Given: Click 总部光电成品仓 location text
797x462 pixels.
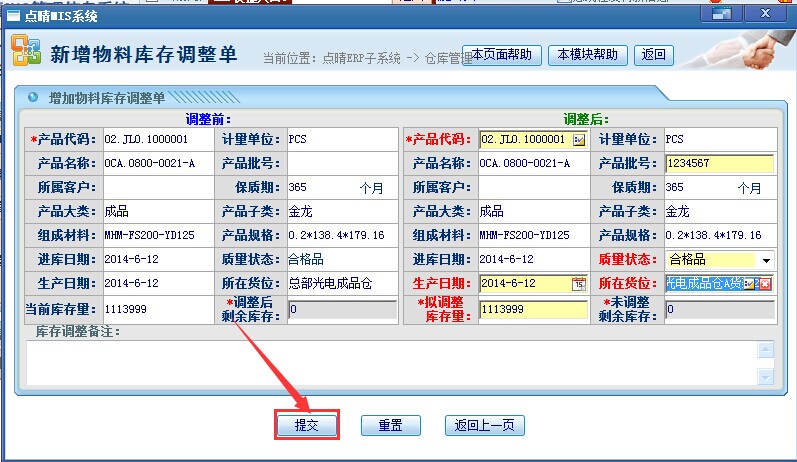Looking at the screenshot, I should [x=330, y=283].
